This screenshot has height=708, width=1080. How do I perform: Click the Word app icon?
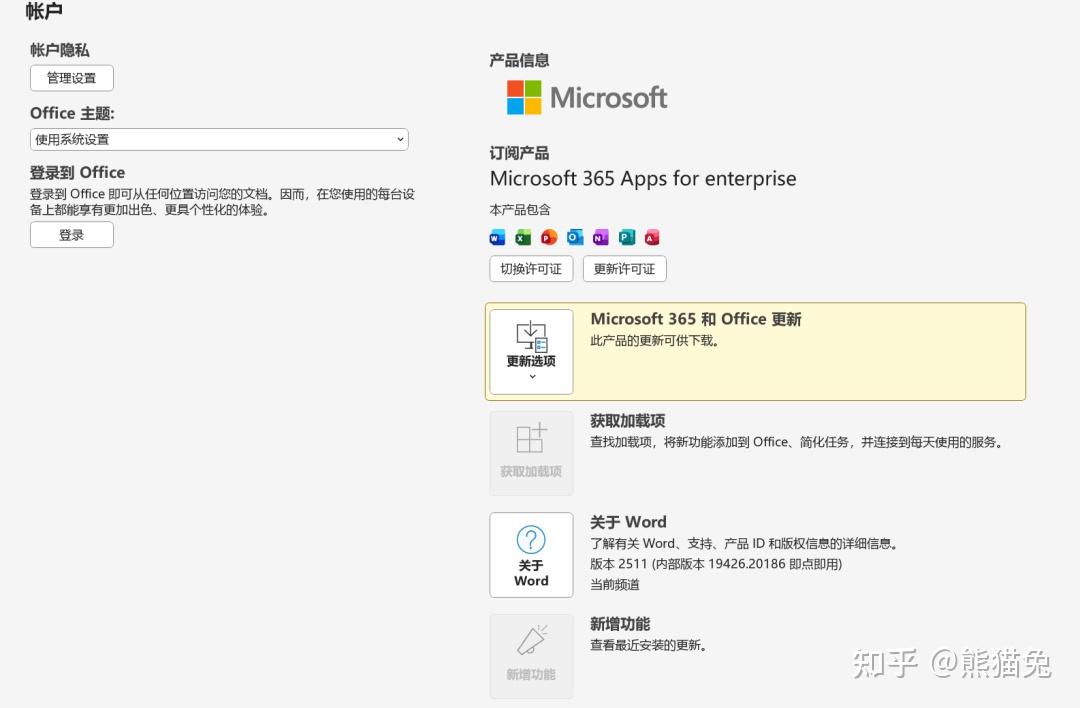click(497, 238)
